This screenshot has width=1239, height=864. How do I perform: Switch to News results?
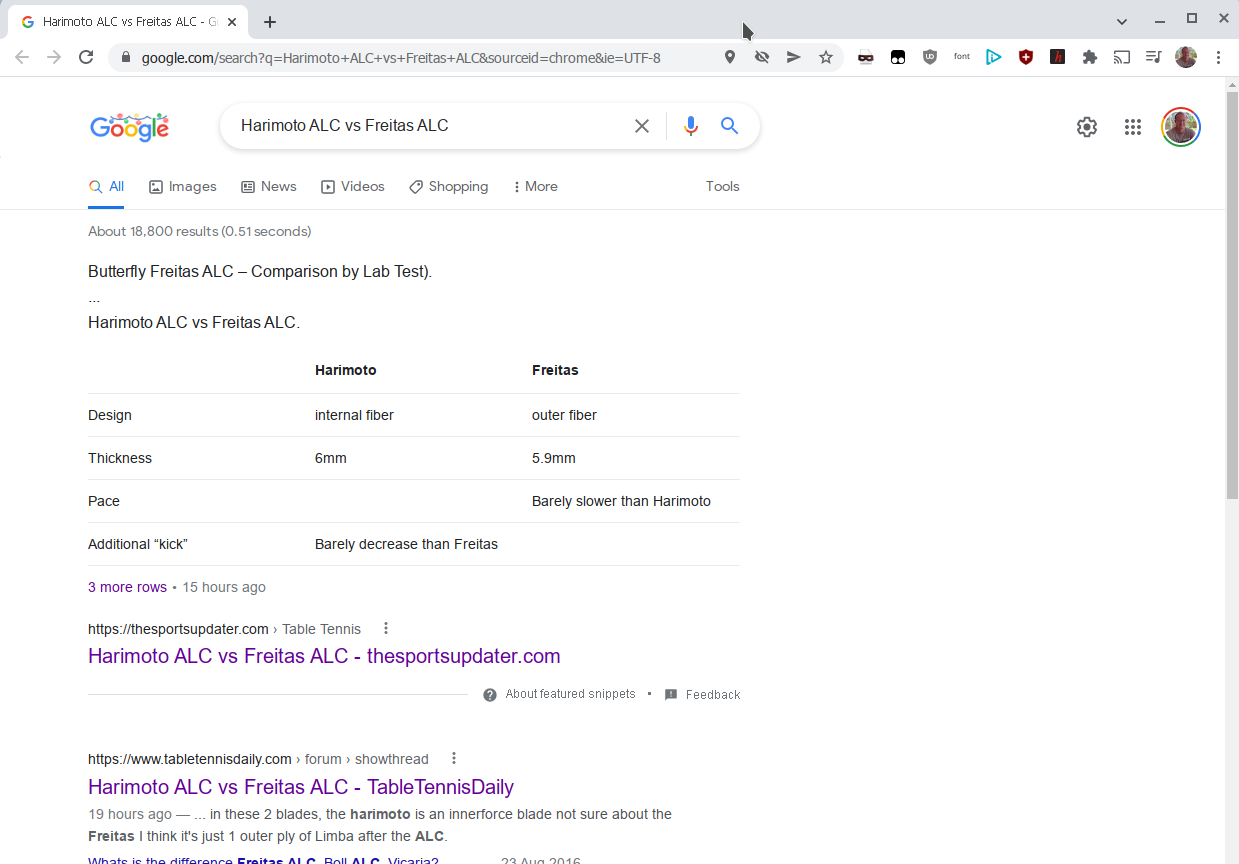point(269,187)
